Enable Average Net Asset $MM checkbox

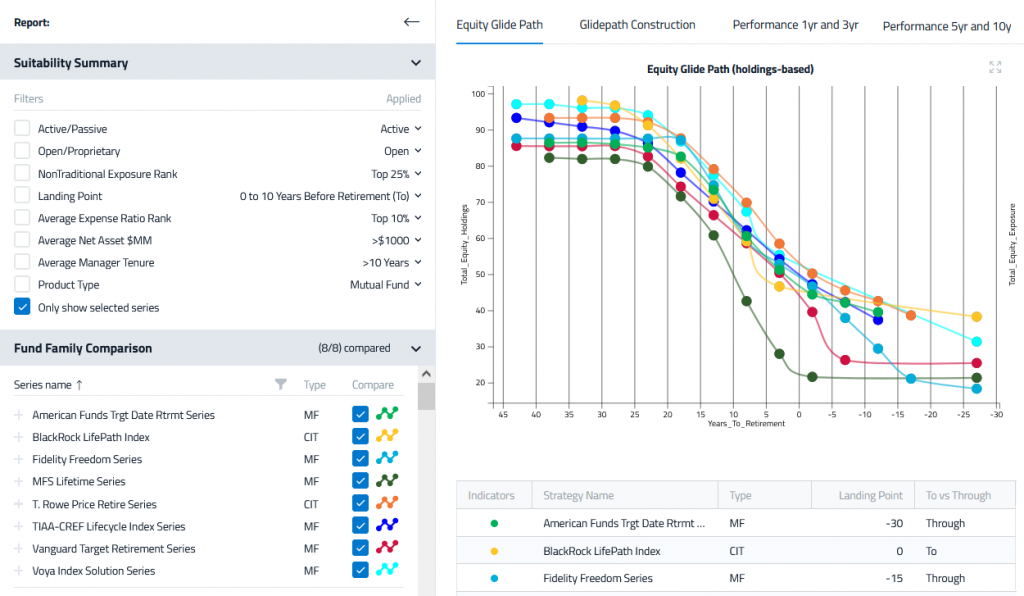[x=22, y=240]
